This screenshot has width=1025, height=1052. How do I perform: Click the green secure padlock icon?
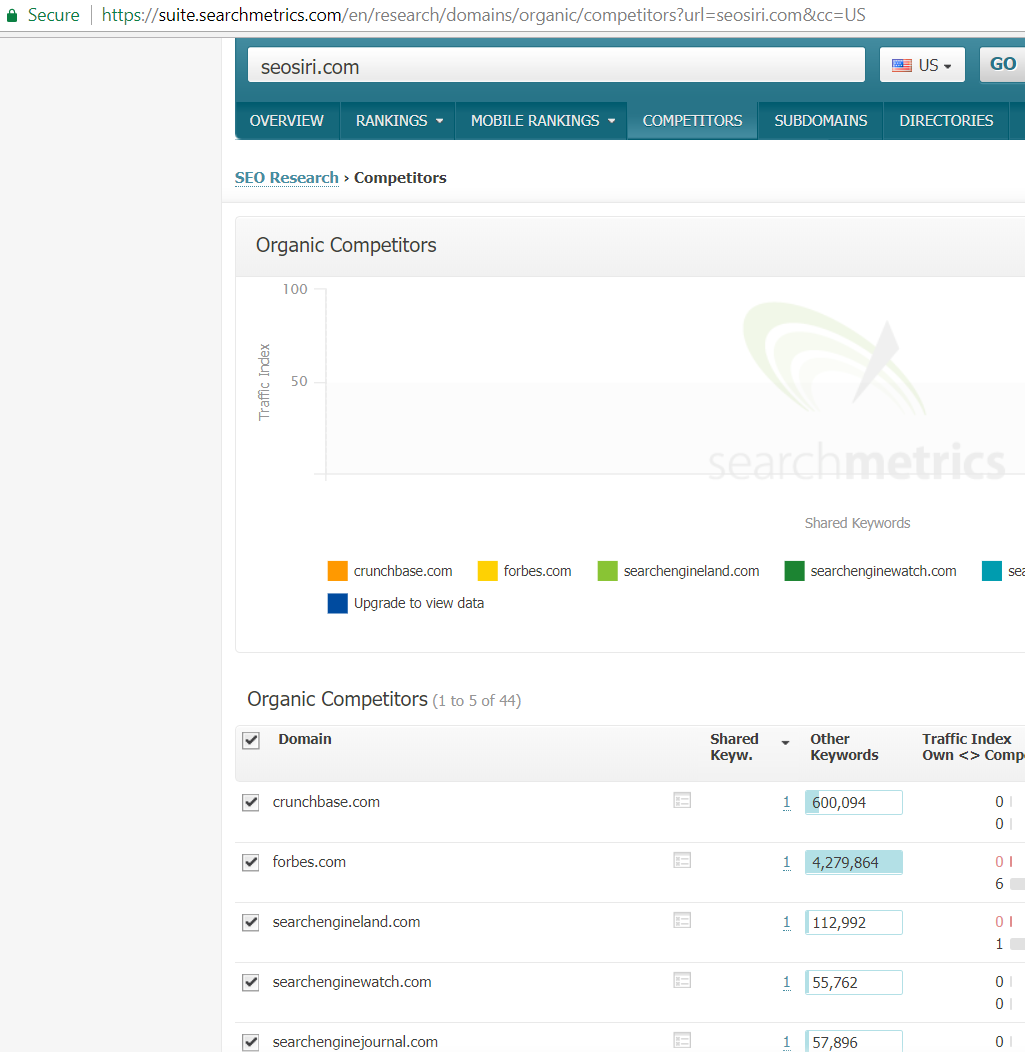click(x=11, y=15)
